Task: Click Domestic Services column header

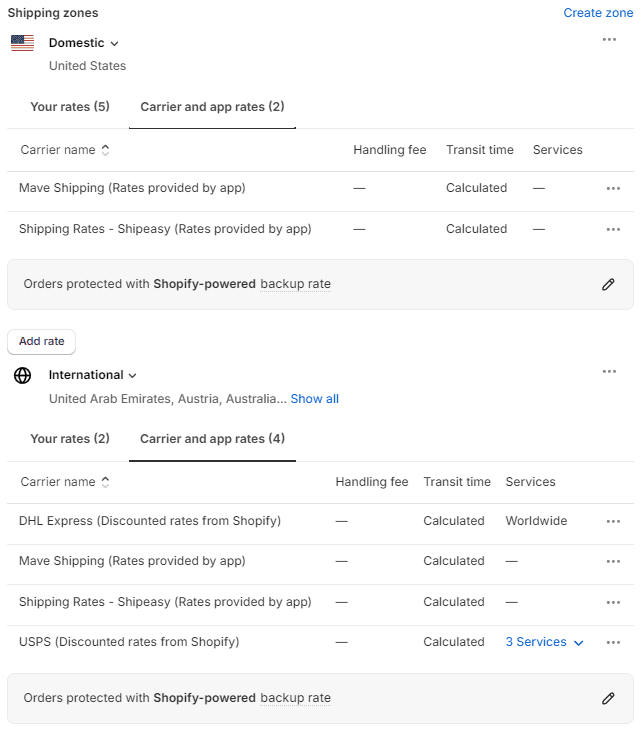Action: [558, 150]
